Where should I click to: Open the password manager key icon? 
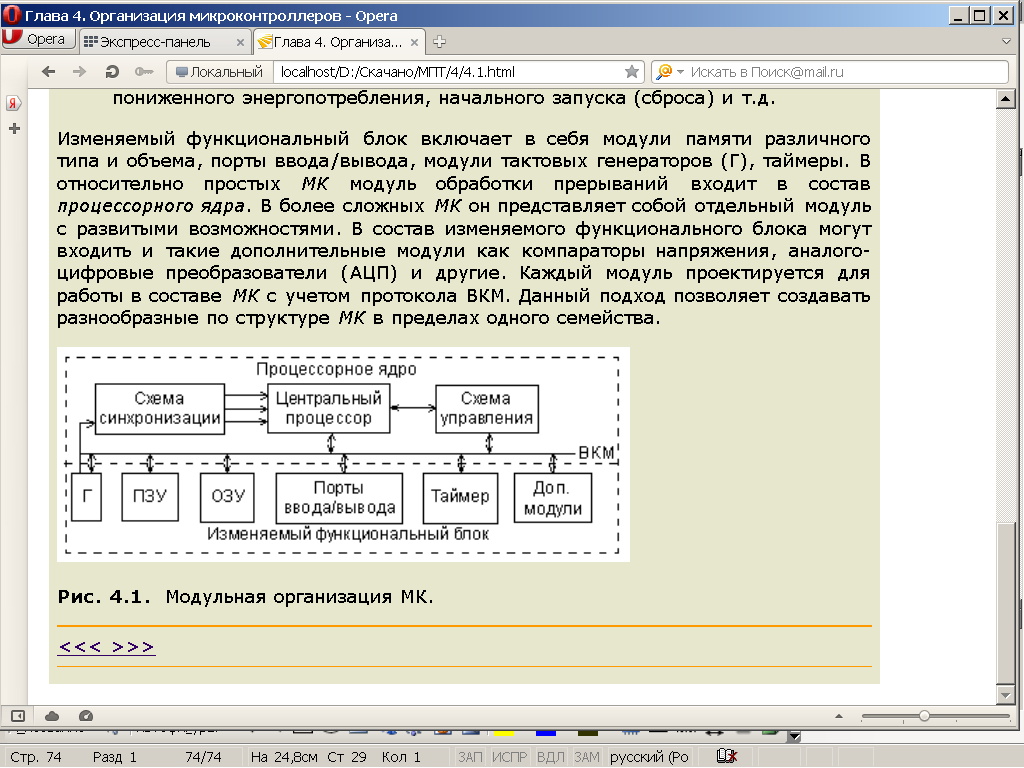(x=144, y=72)
